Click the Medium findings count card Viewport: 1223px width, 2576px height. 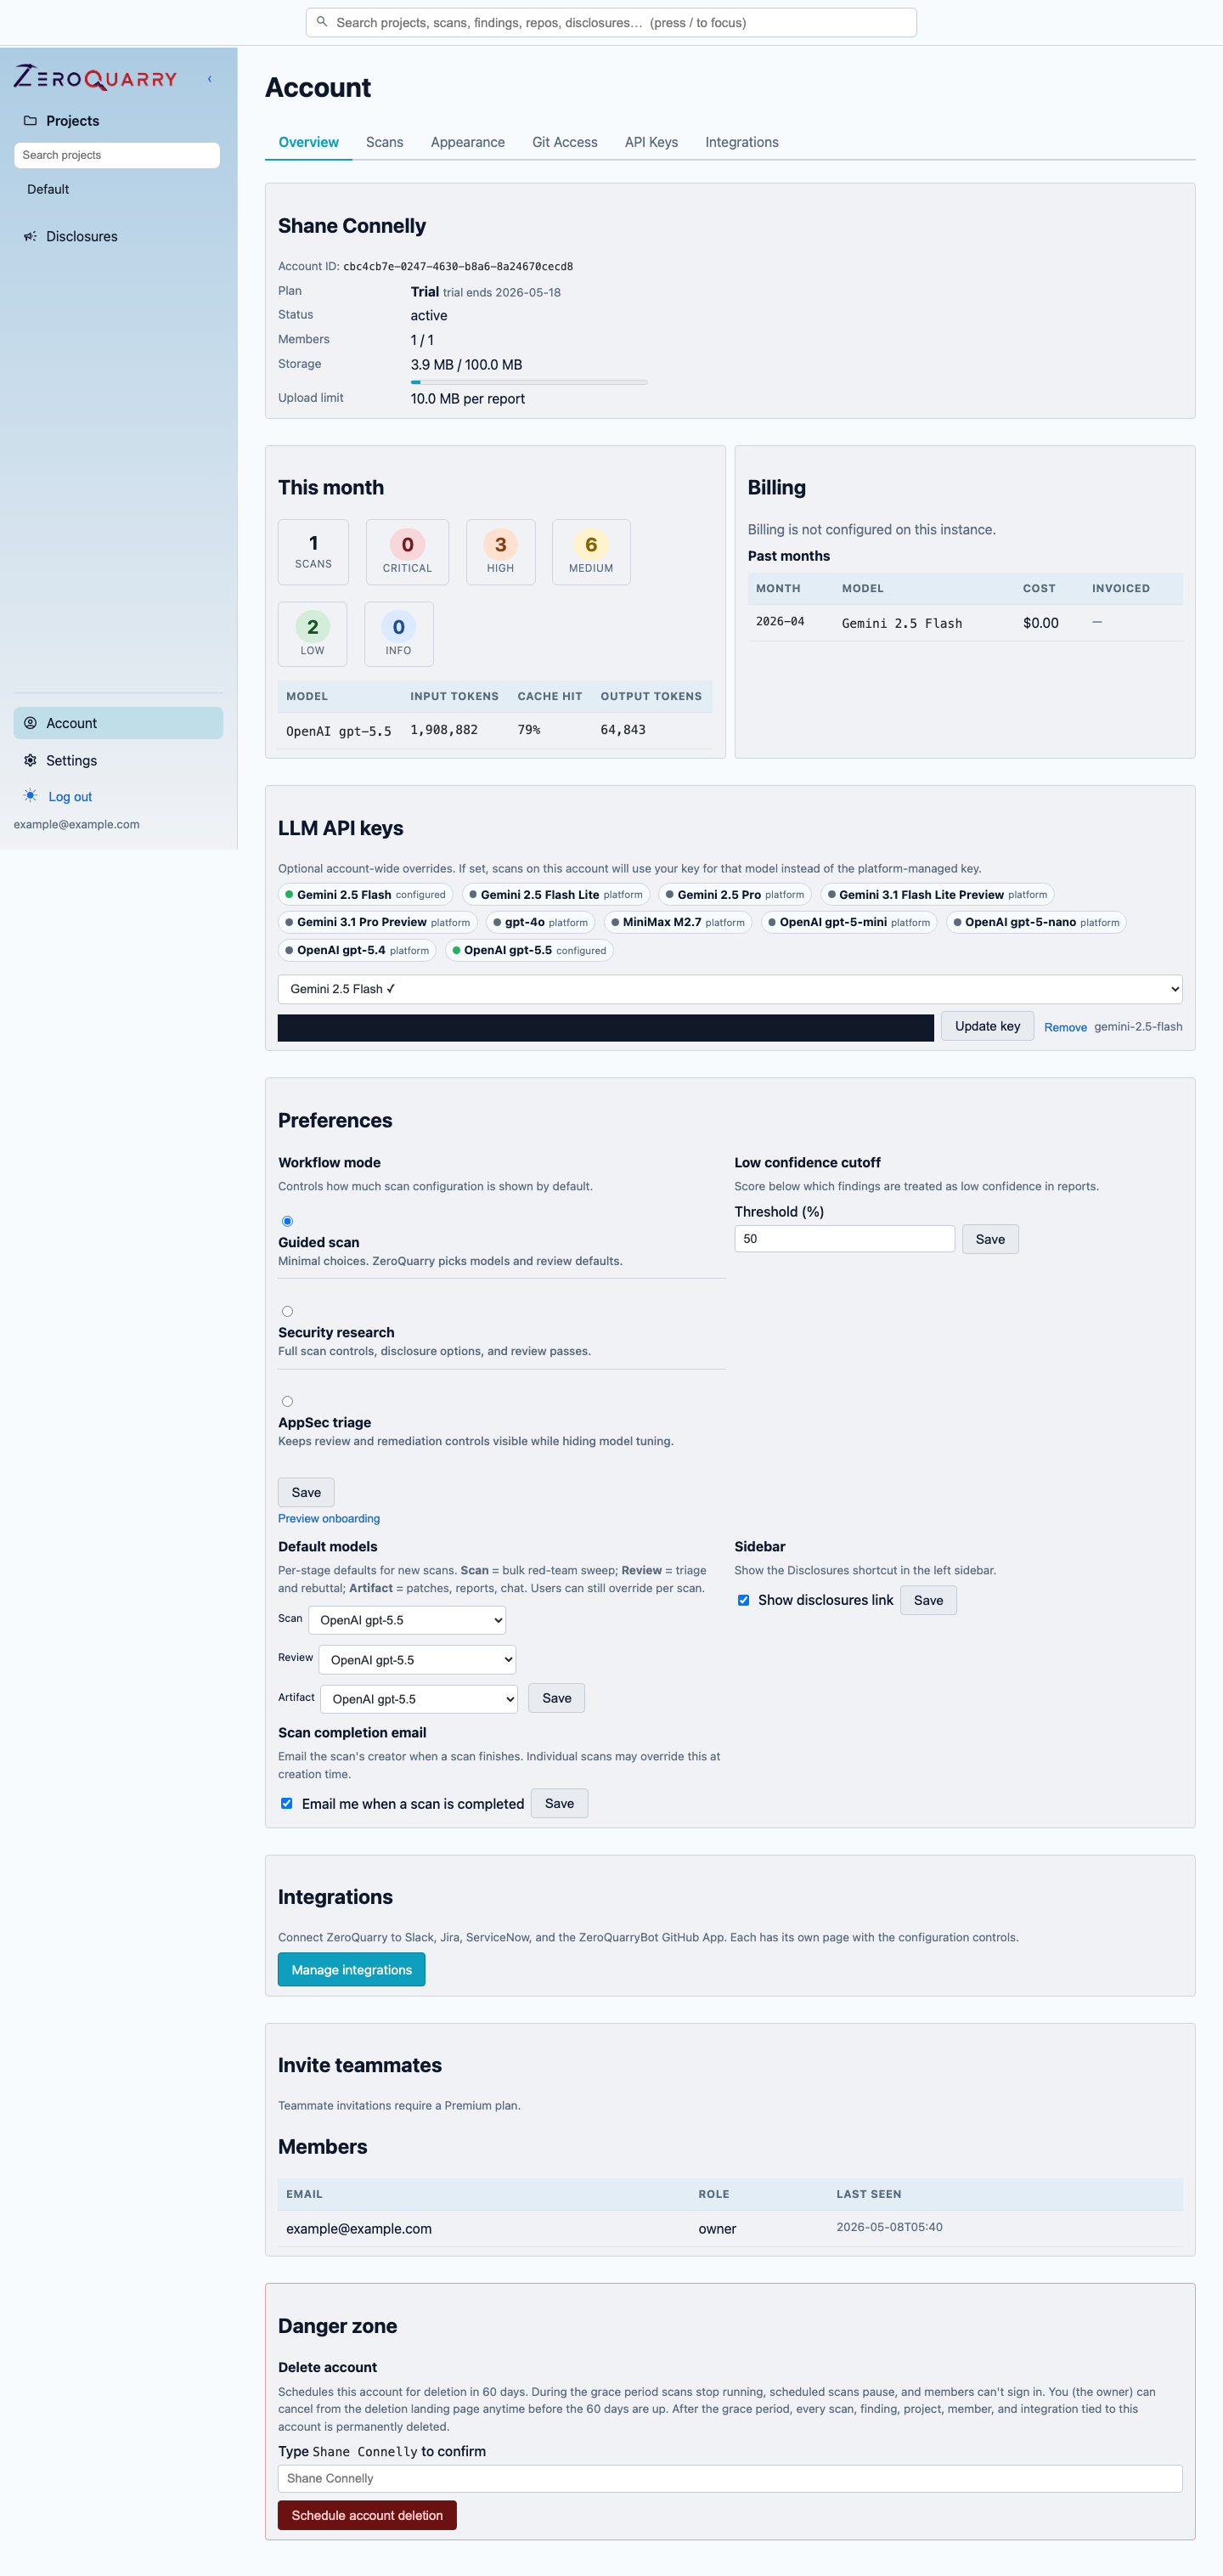591,552
